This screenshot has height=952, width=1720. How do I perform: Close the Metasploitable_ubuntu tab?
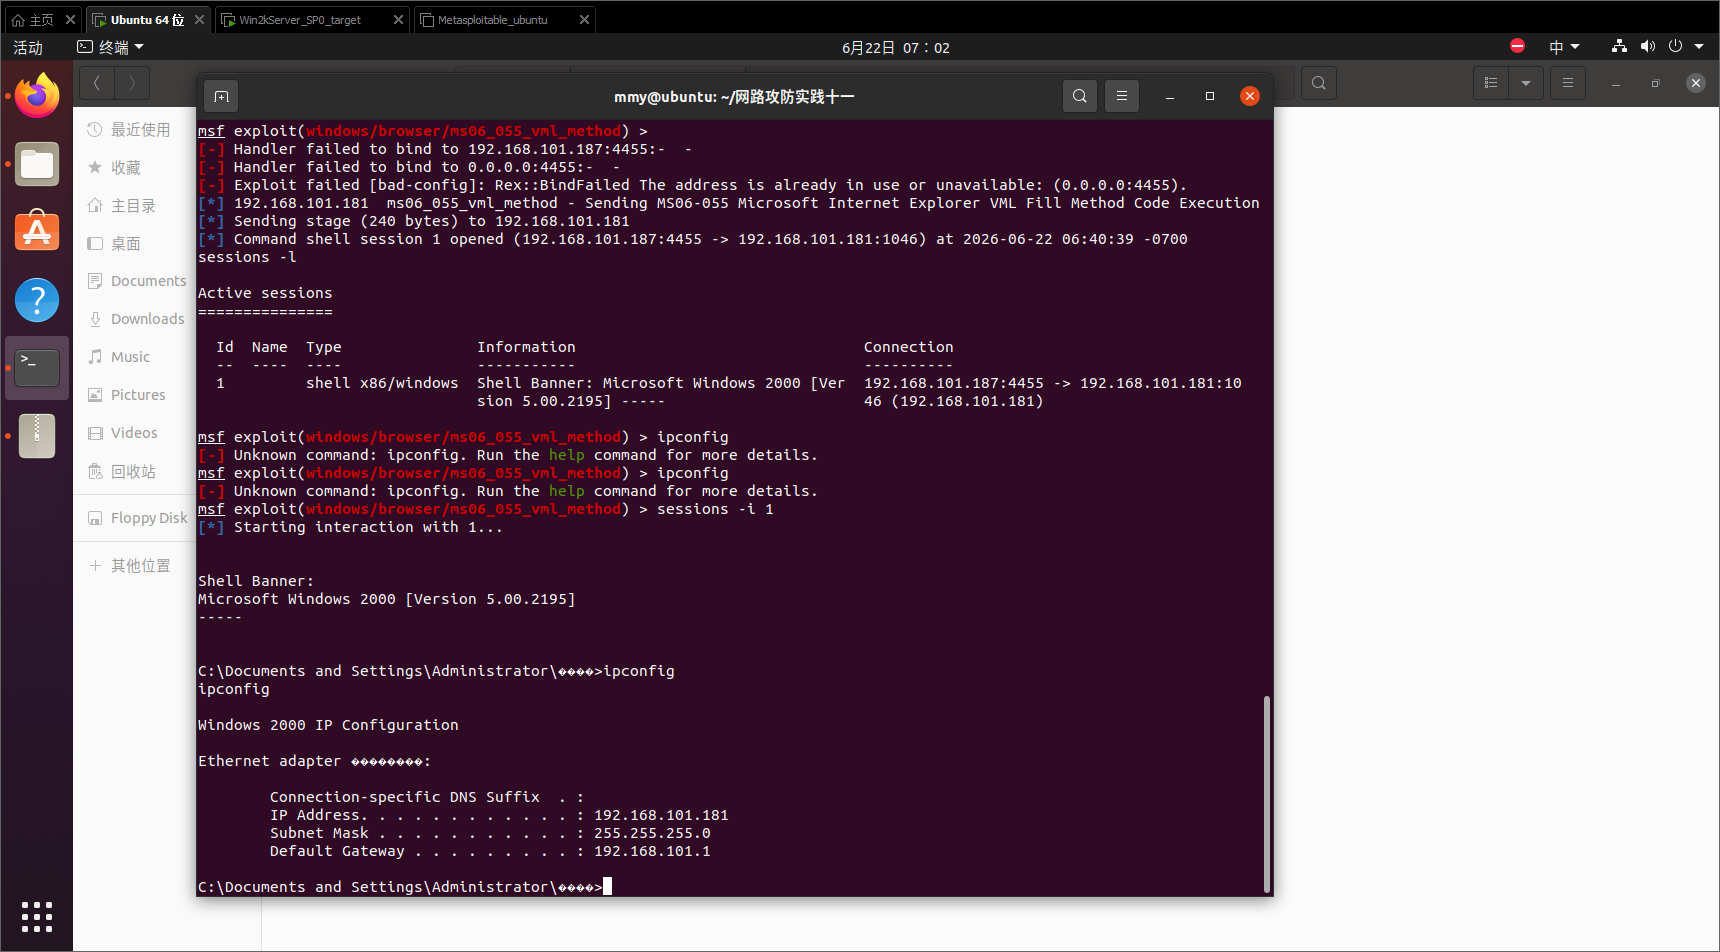(585, 20)
